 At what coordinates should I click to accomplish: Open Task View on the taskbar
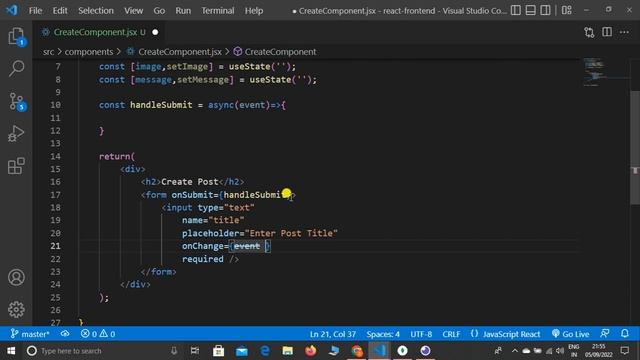point(195,351)
